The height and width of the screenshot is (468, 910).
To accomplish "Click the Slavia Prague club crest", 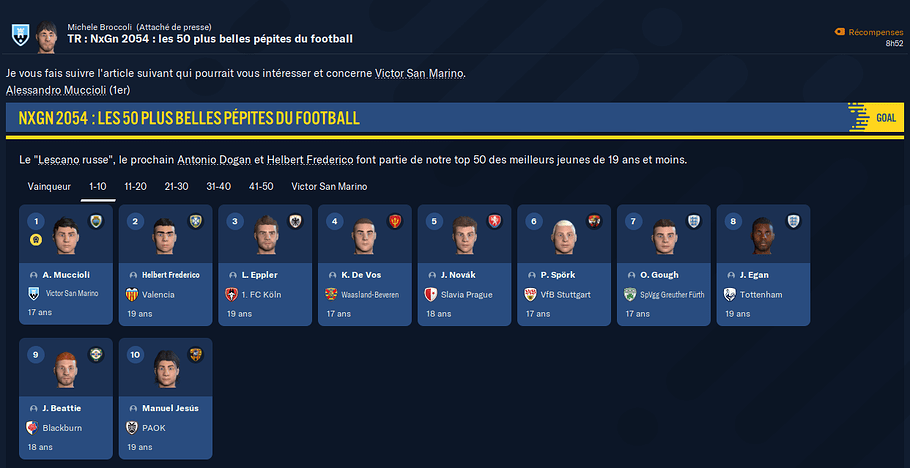I will (431, 294).
